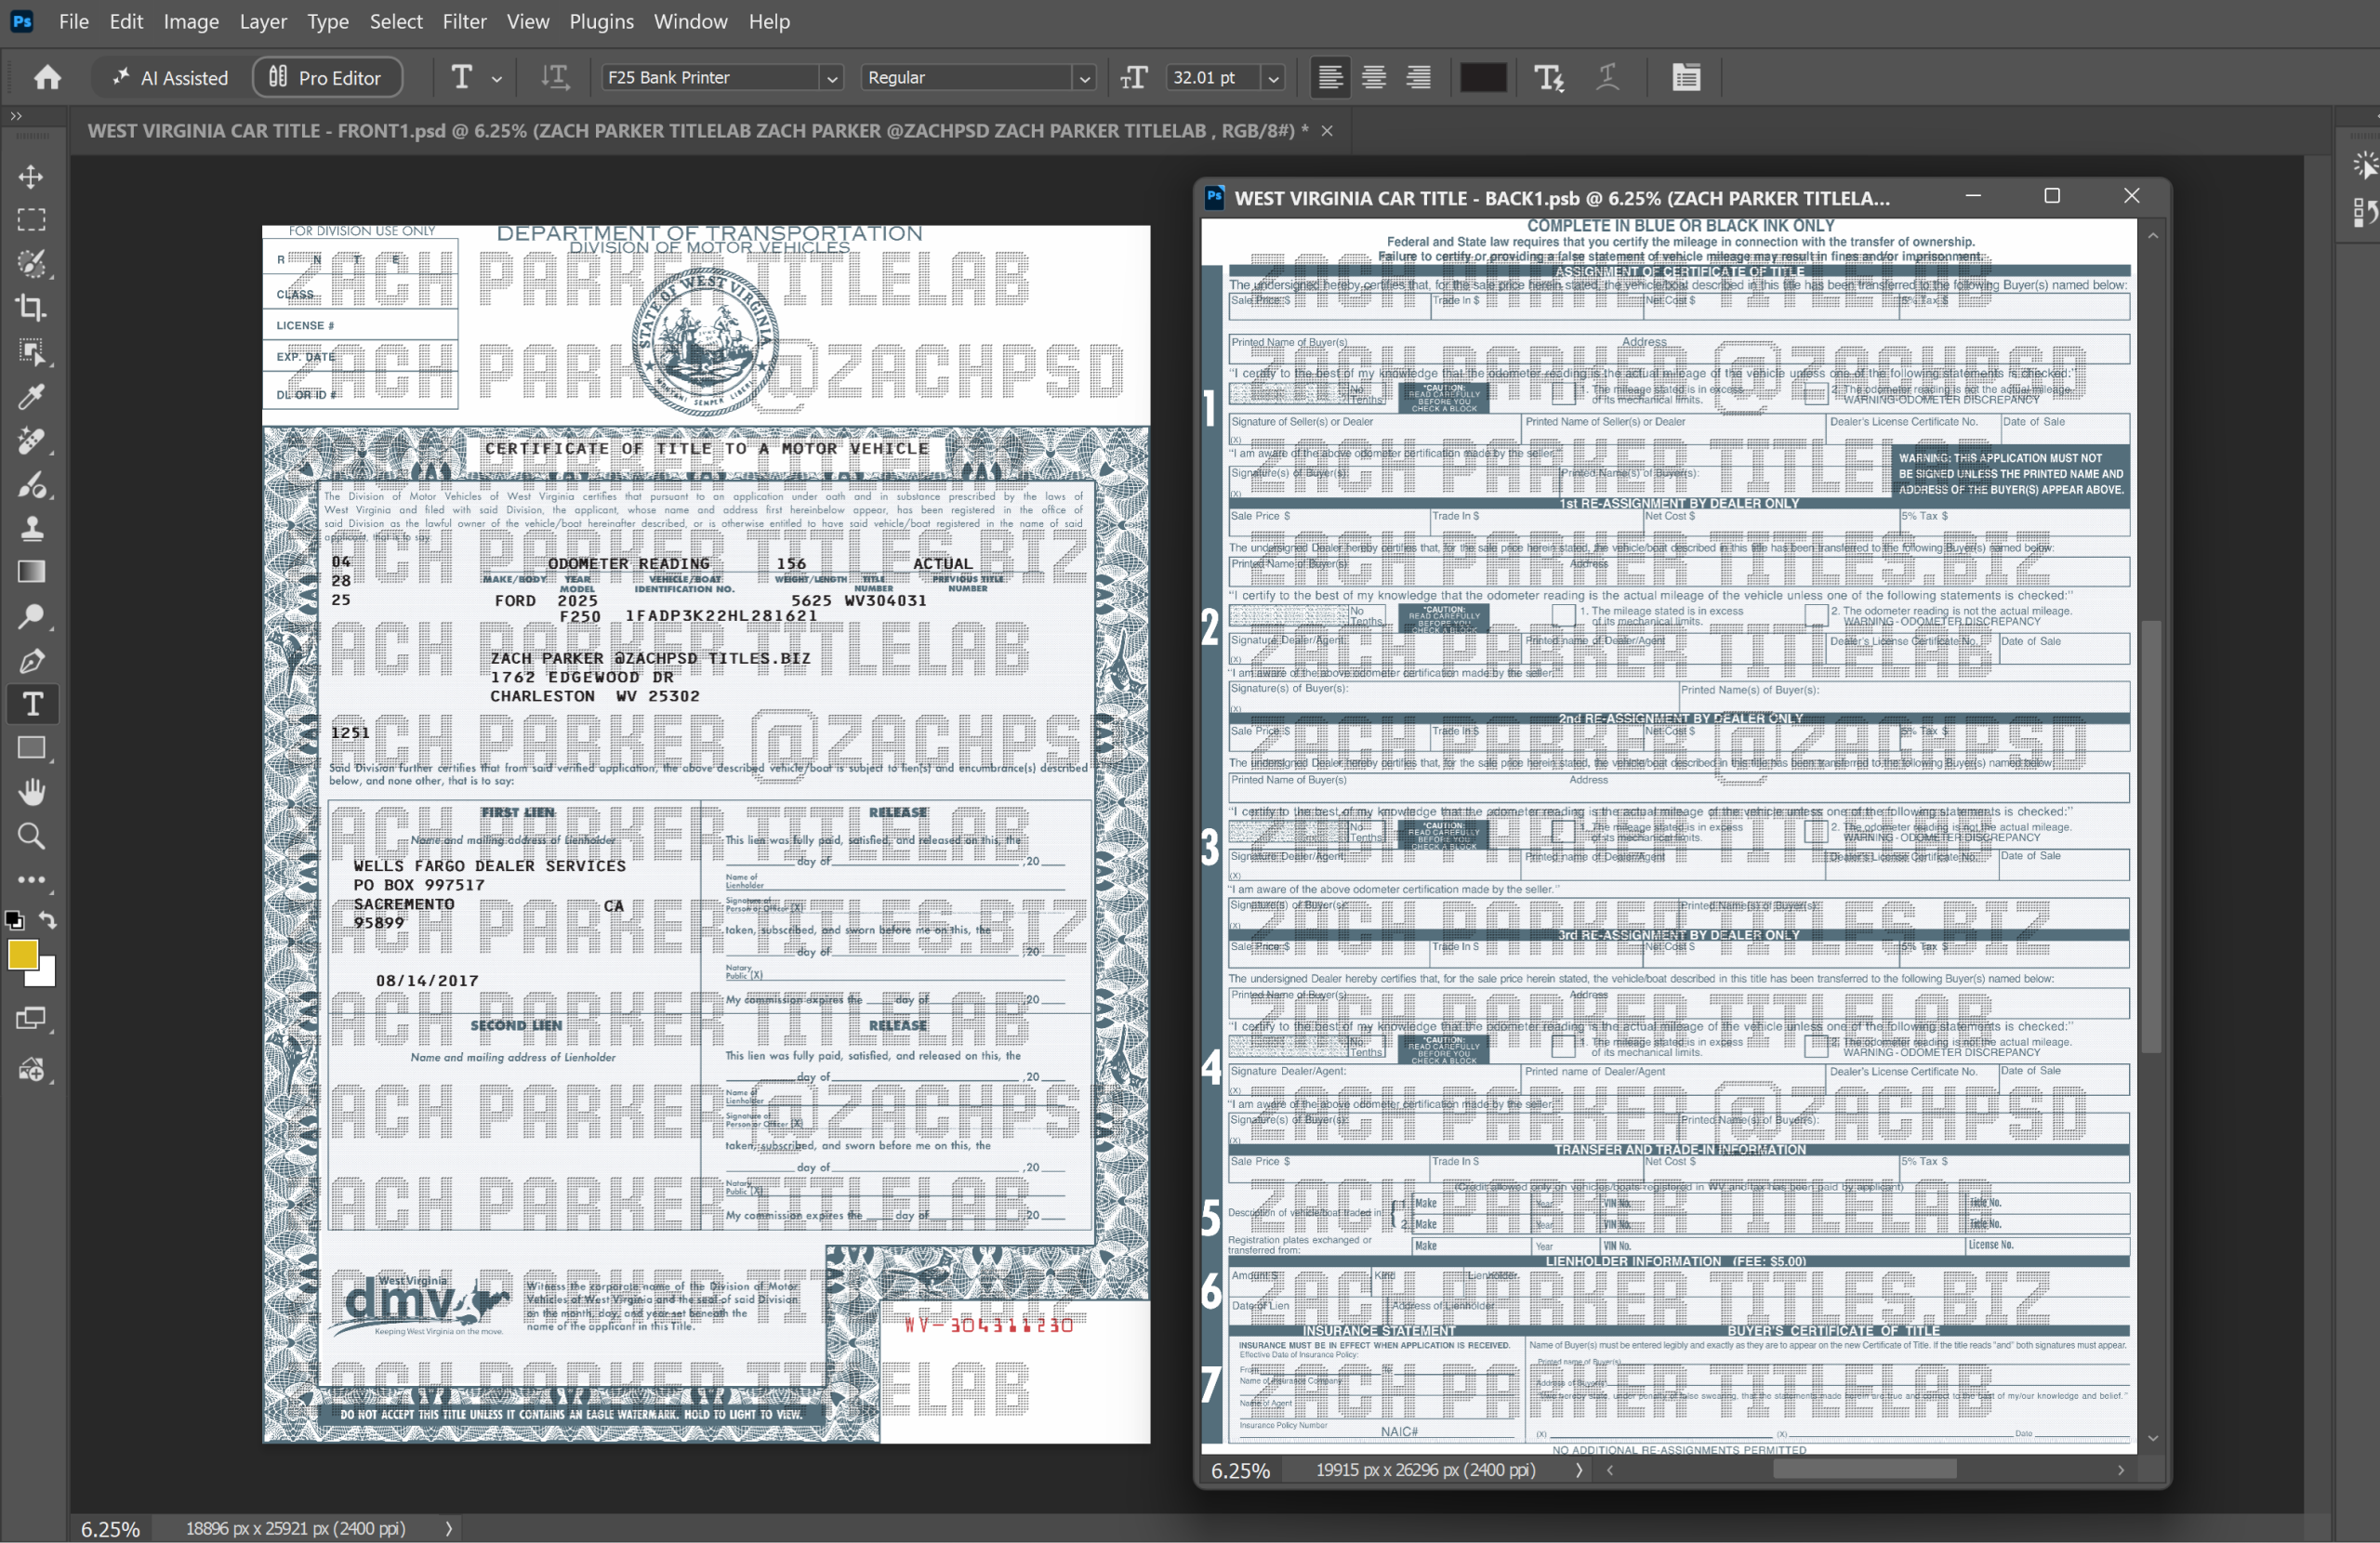The image size is (2380, 1543).
Task: Click the vertical scrollbar in BACK1.psb window
Action: click(x=2152, y=836)
